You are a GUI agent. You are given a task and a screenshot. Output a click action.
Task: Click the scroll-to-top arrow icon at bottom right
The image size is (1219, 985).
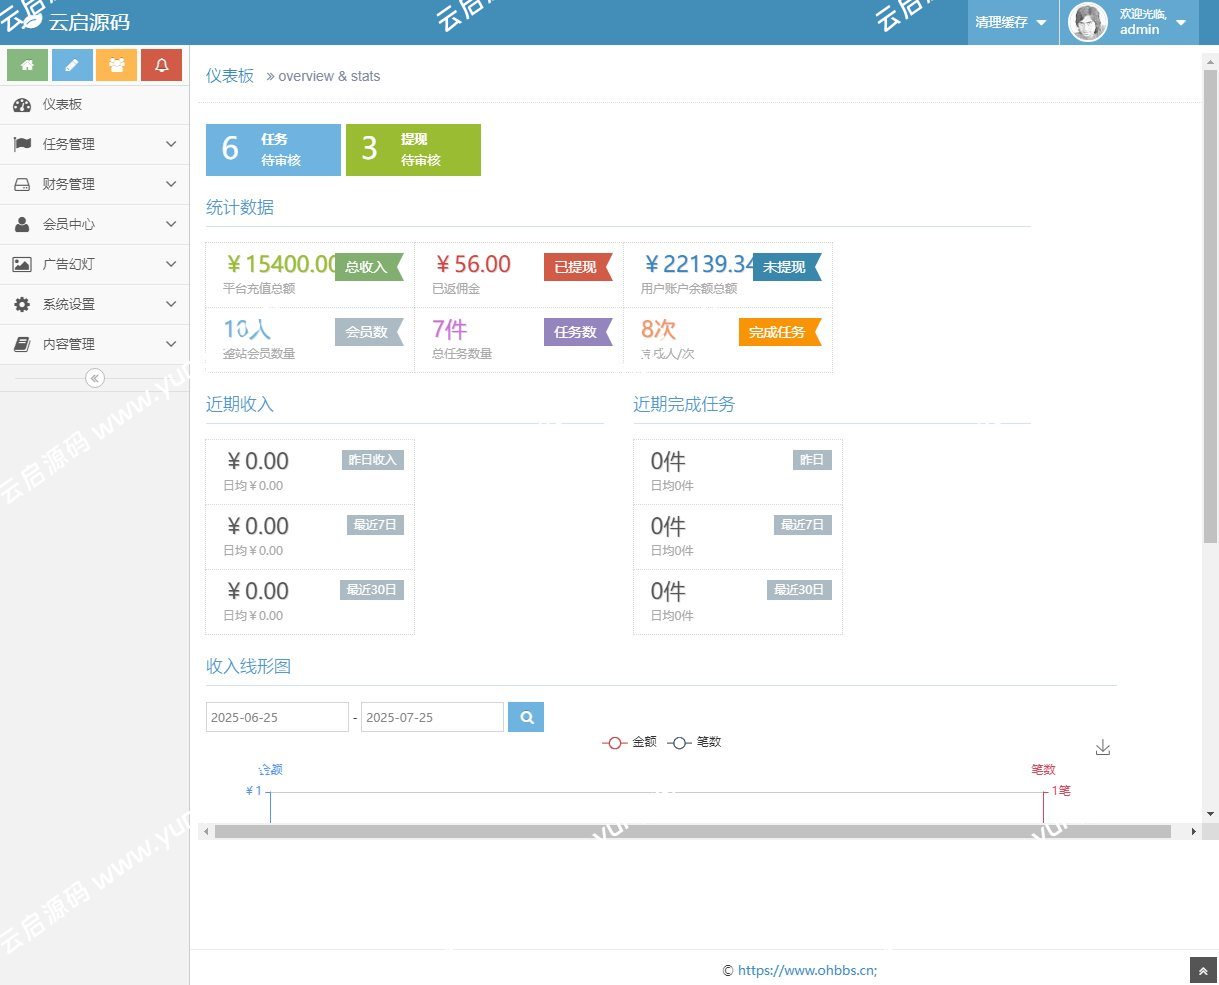[x=1203, y=970]
